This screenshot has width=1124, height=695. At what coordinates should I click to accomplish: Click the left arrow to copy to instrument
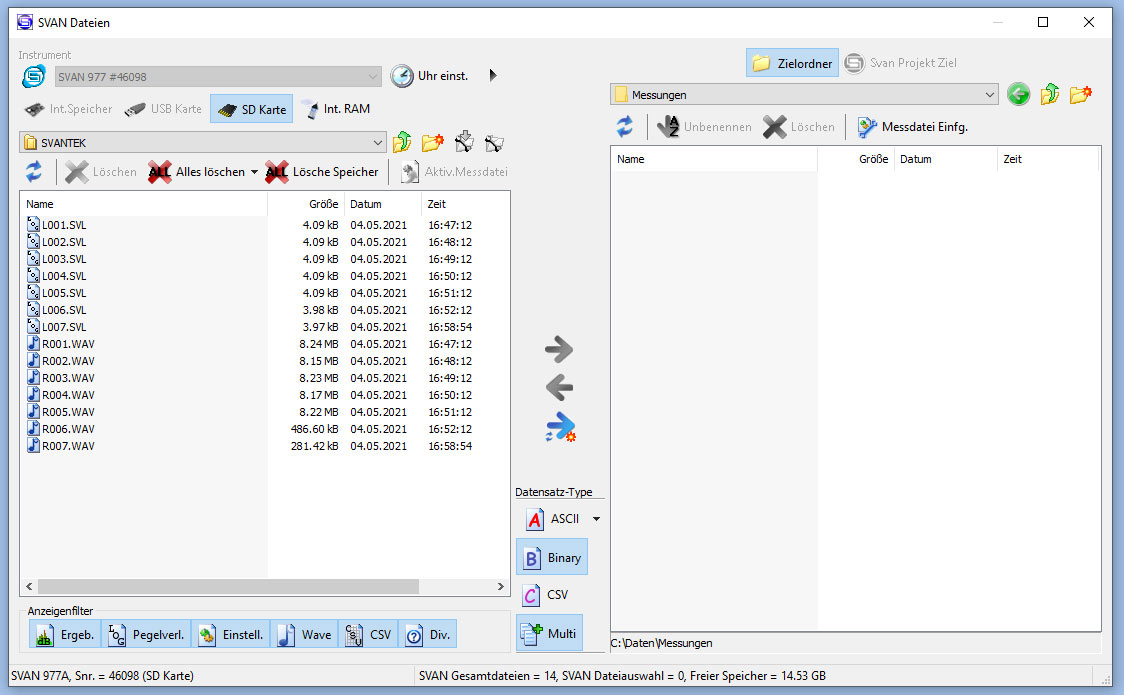[x=559, y=388]
